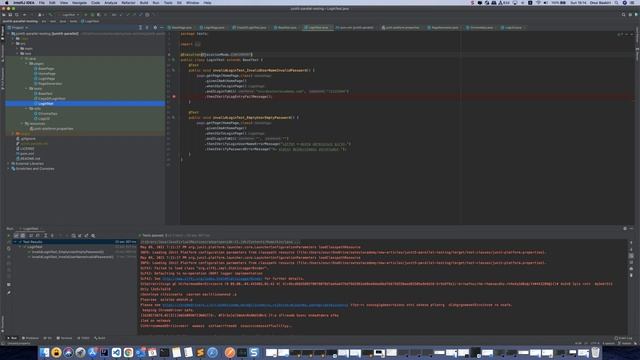Expand Scratches and Consoles node
The height and width of the screenshot is (360, 640).
[9, 169]
